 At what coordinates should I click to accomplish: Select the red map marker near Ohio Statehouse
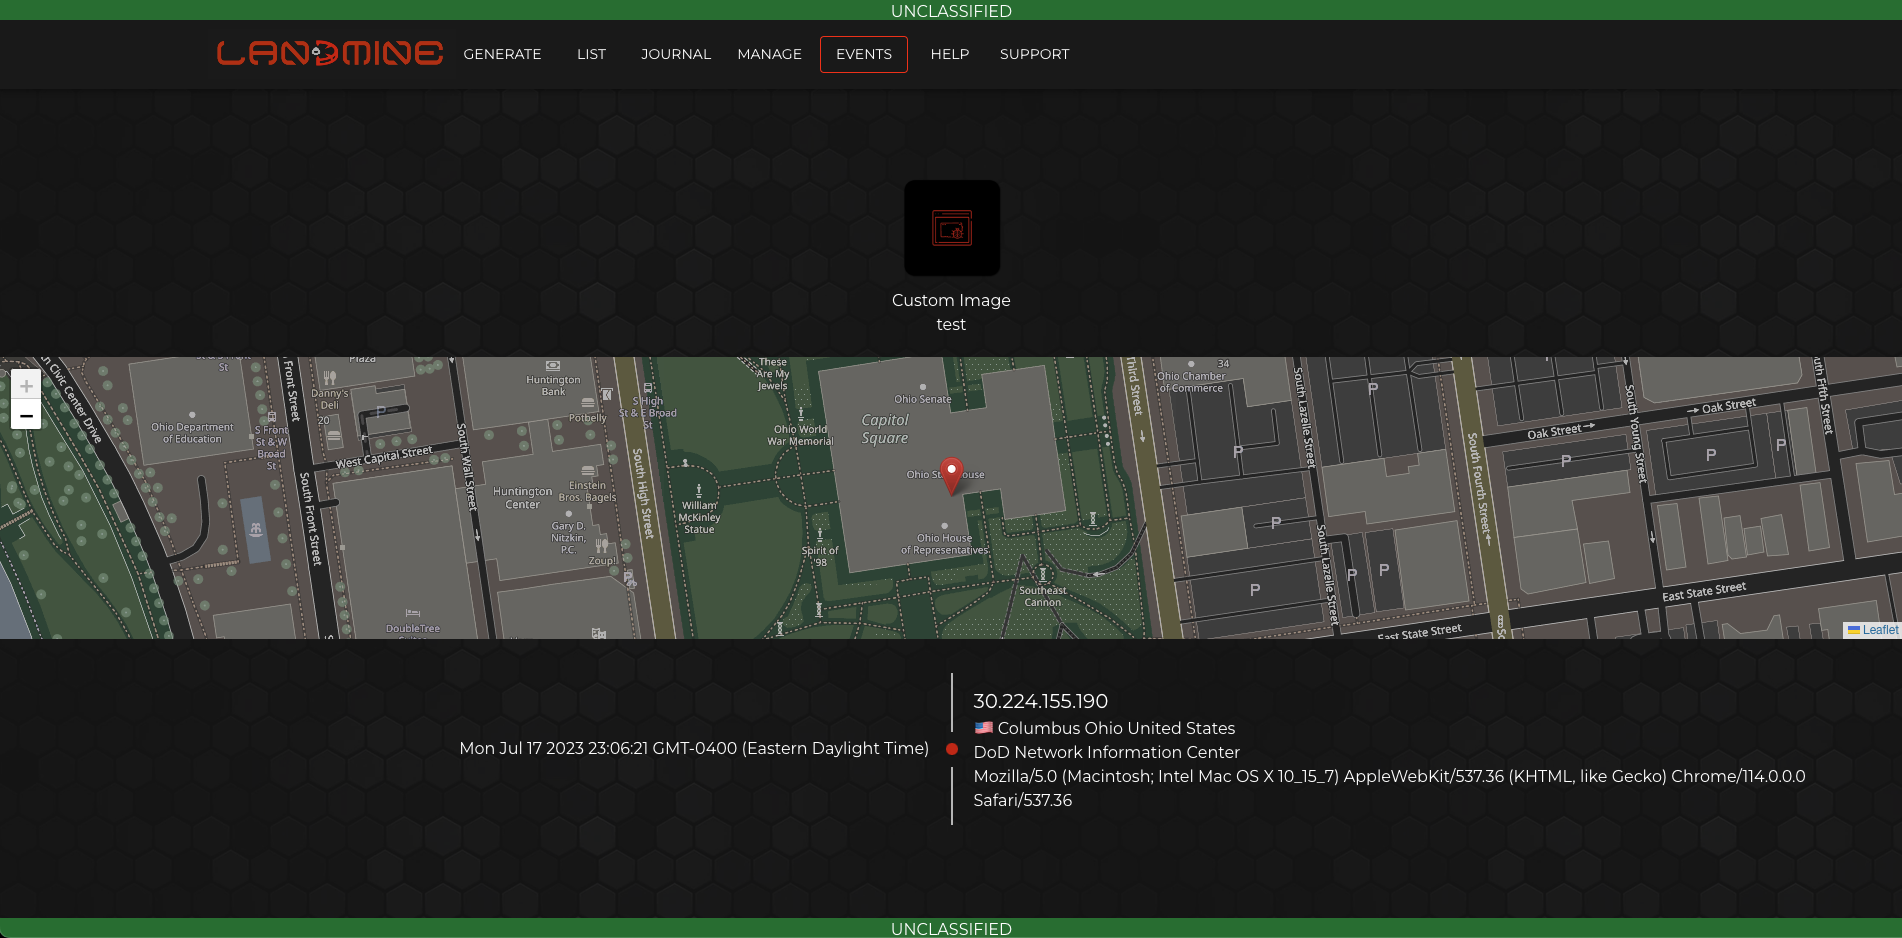point(951,475)
